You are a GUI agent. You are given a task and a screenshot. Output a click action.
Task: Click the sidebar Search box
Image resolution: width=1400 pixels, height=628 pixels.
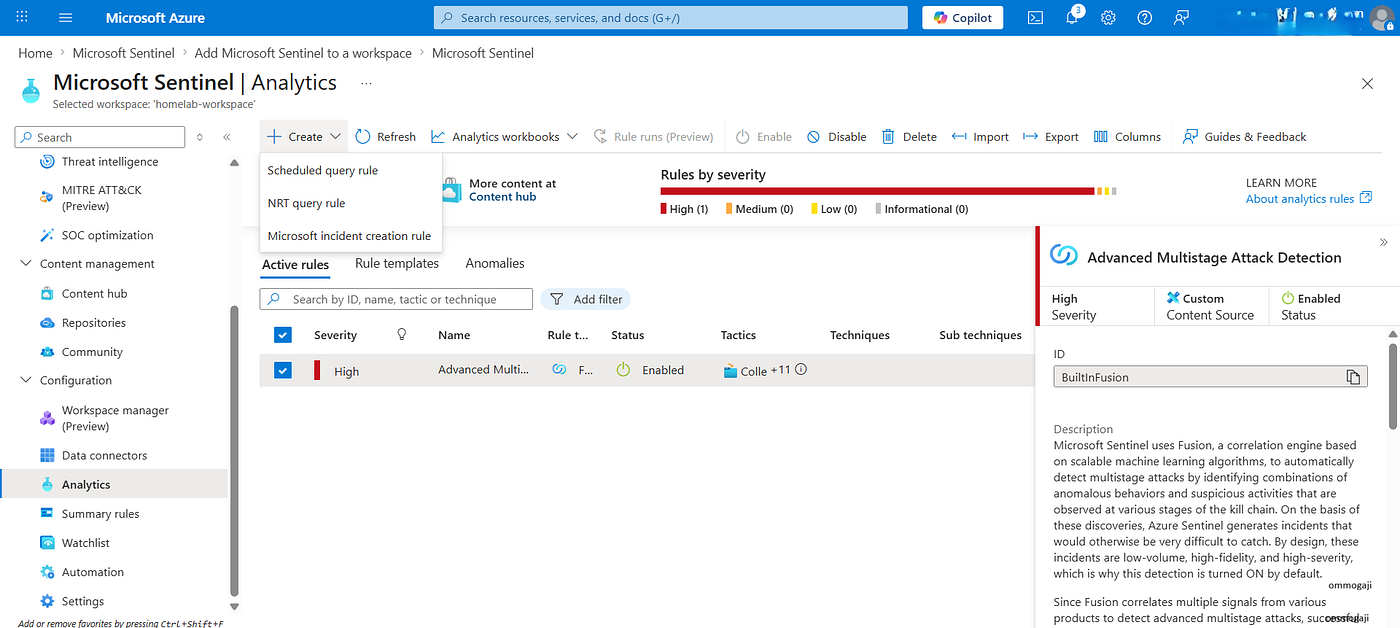[100, 137]
